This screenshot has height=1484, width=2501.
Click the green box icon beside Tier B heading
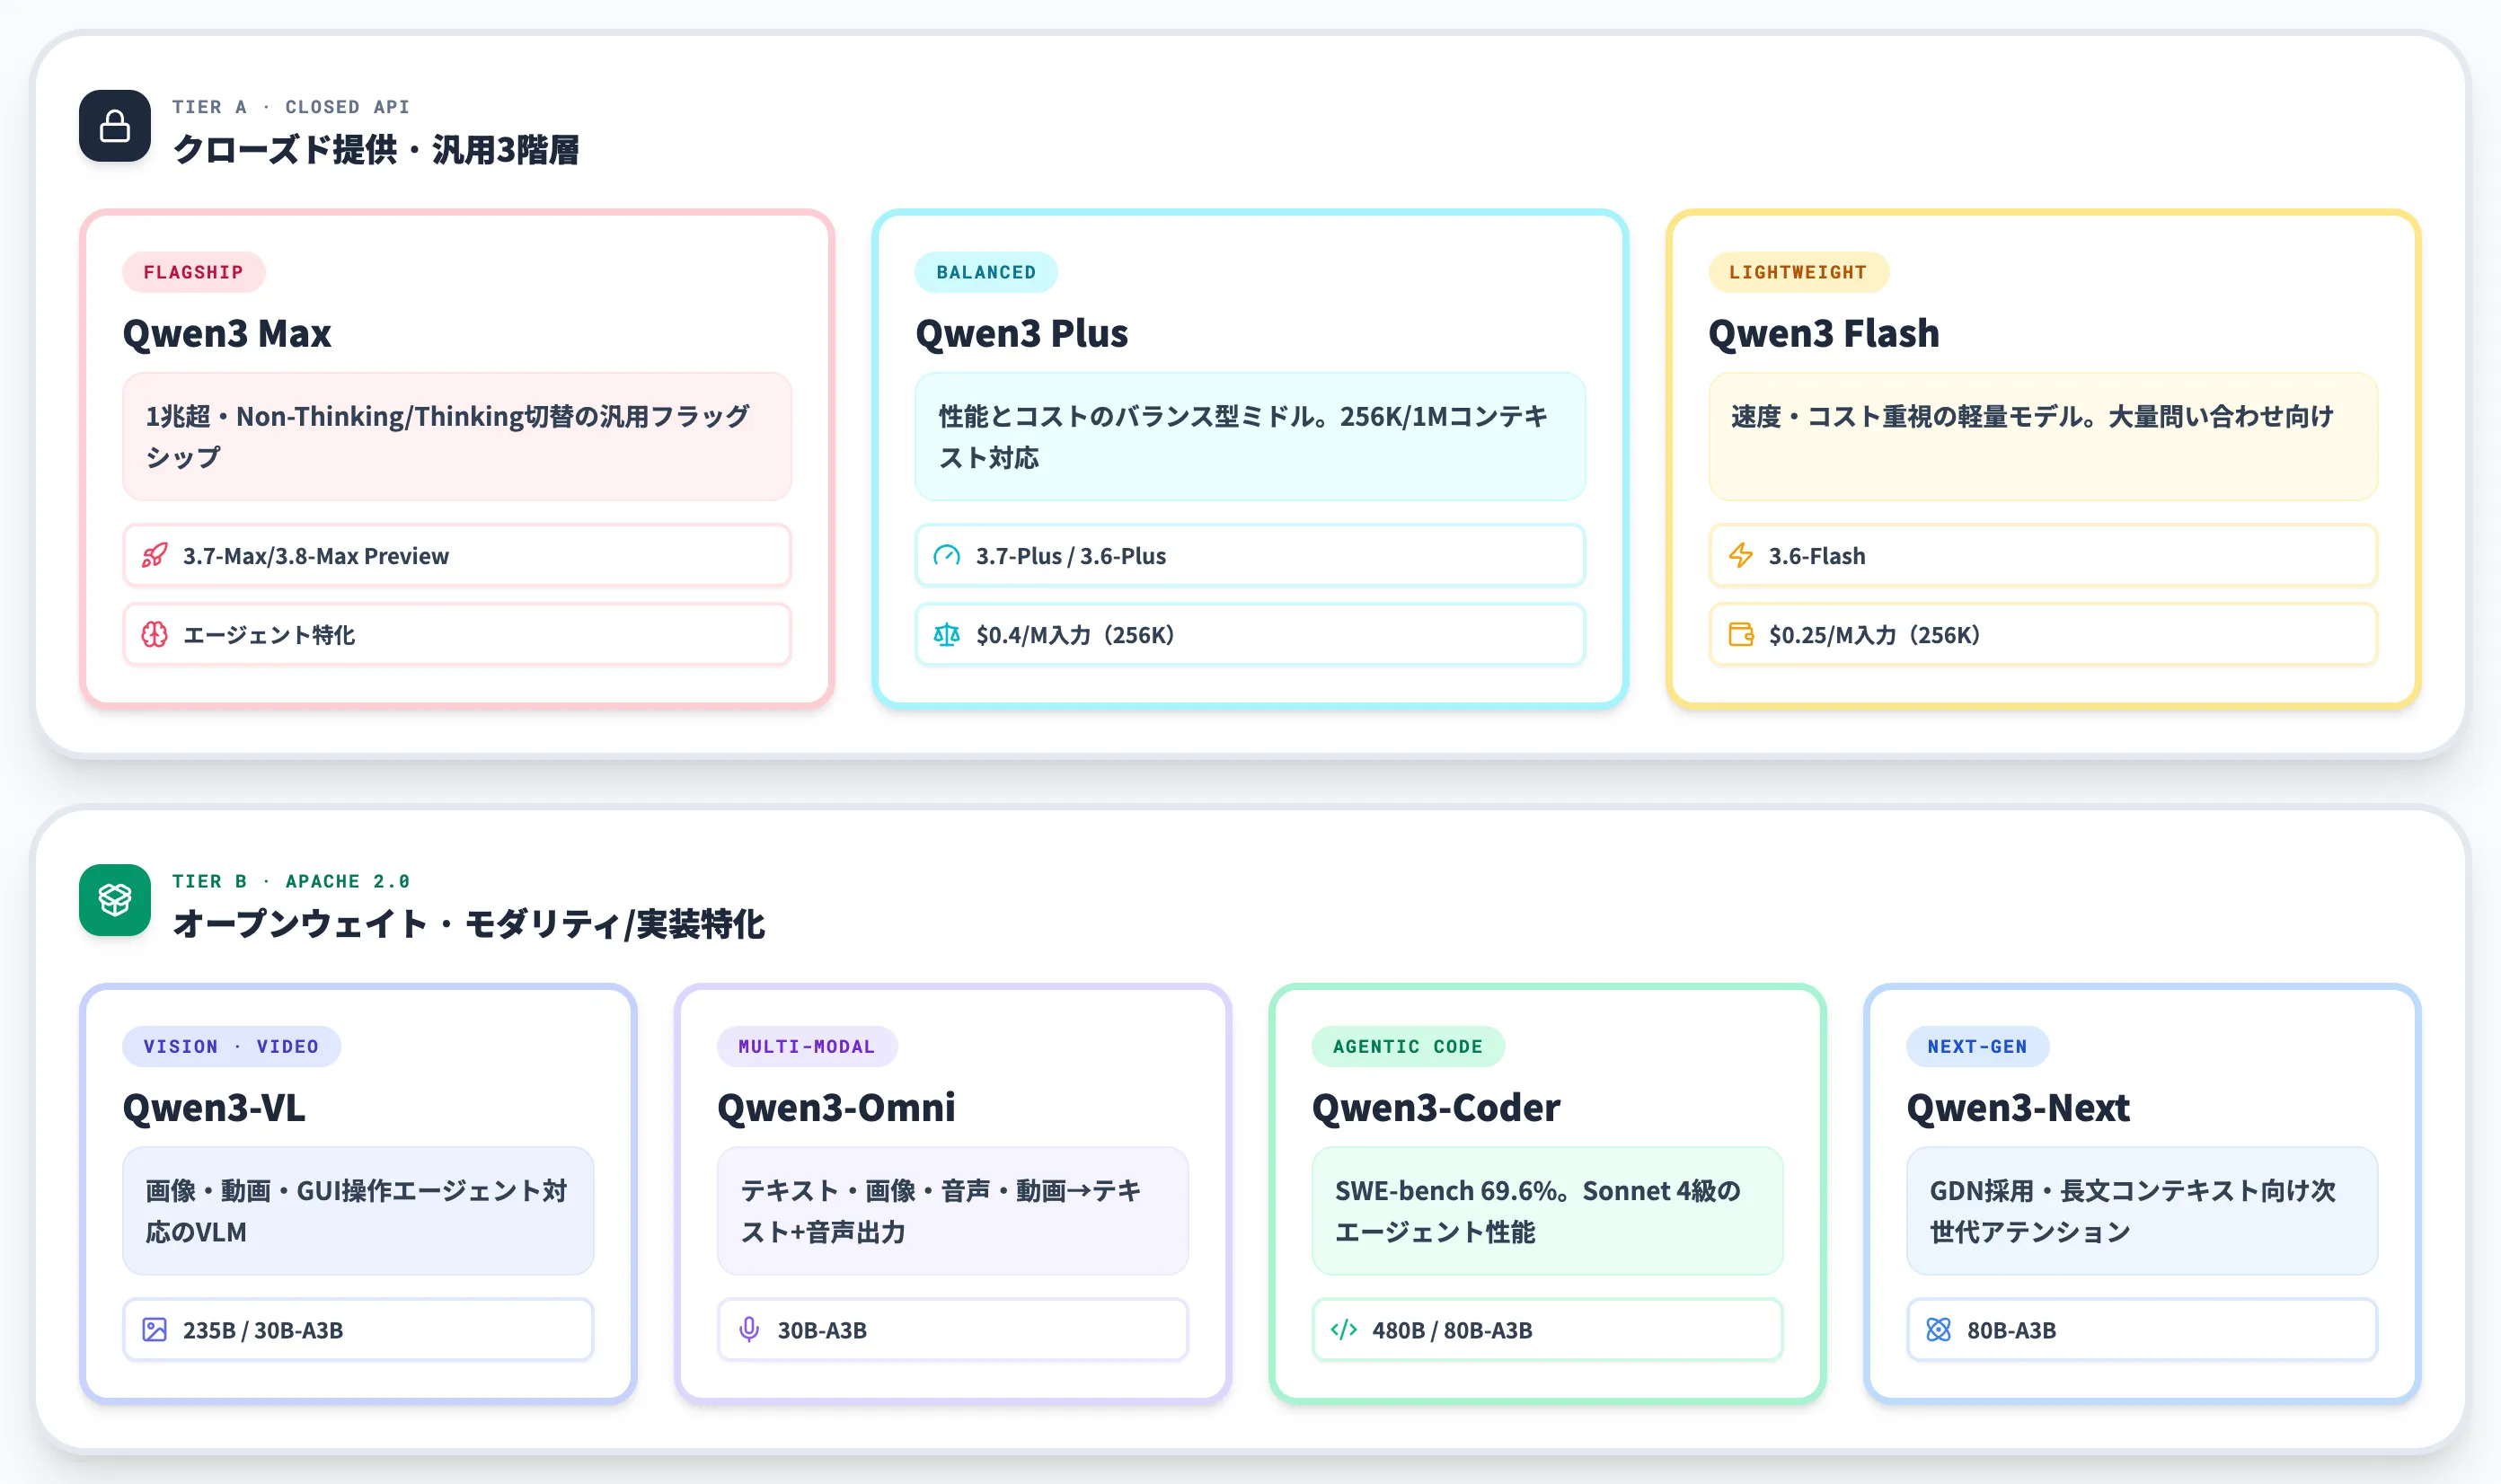(115, 900)
